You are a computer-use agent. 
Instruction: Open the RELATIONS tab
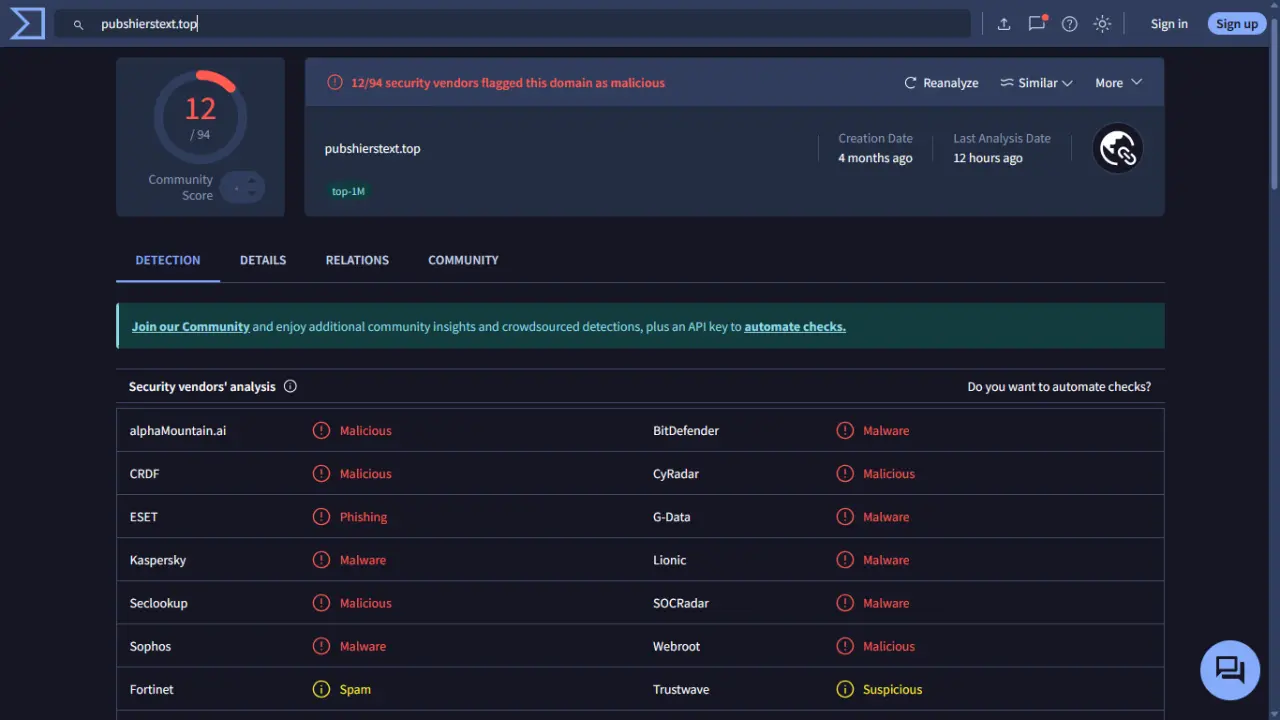pyautogui.click(x=357, y=260)
